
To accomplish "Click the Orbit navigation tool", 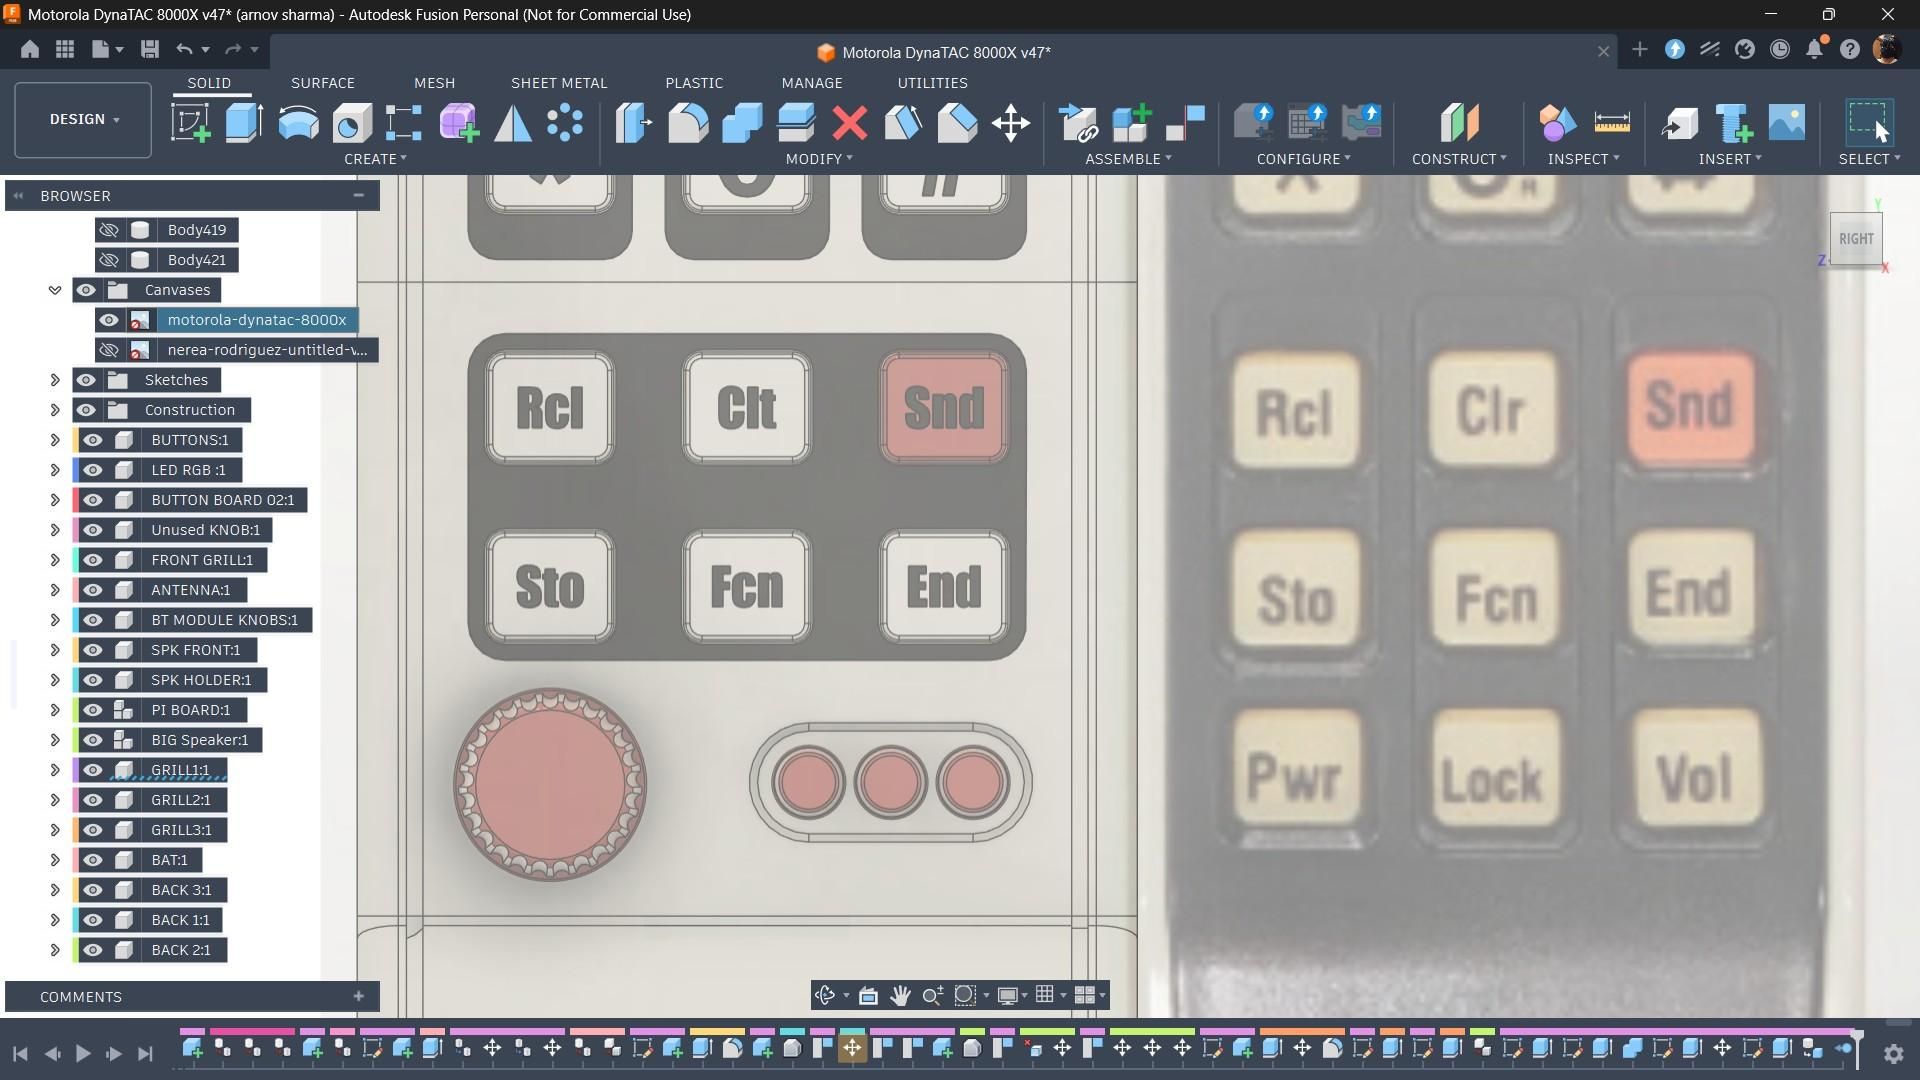I will [825, 995].
